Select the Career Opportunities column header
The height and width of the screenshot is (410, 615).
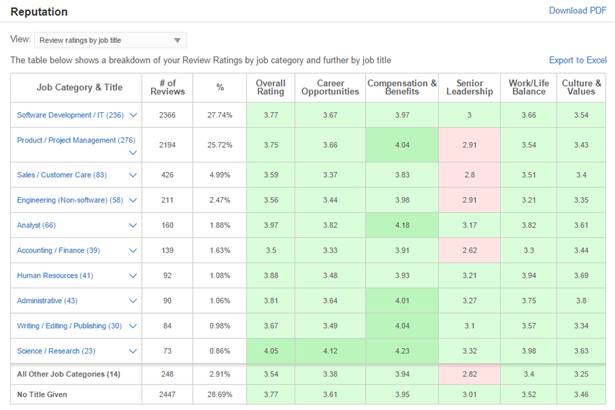[x=330, y=87]
